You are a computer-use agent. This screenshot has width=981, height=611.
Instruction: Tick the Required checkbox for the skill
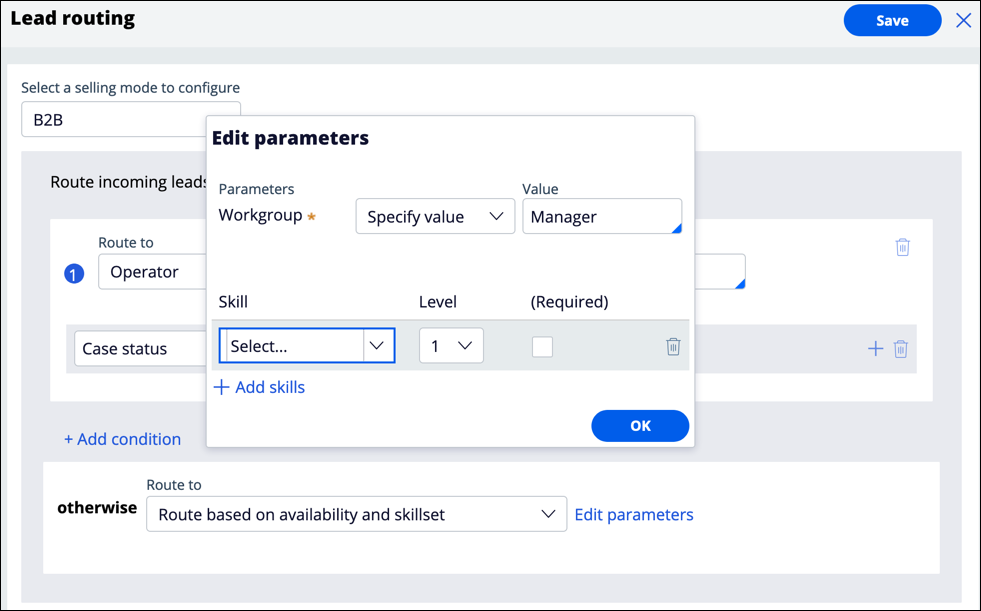[x=542, y=346]
